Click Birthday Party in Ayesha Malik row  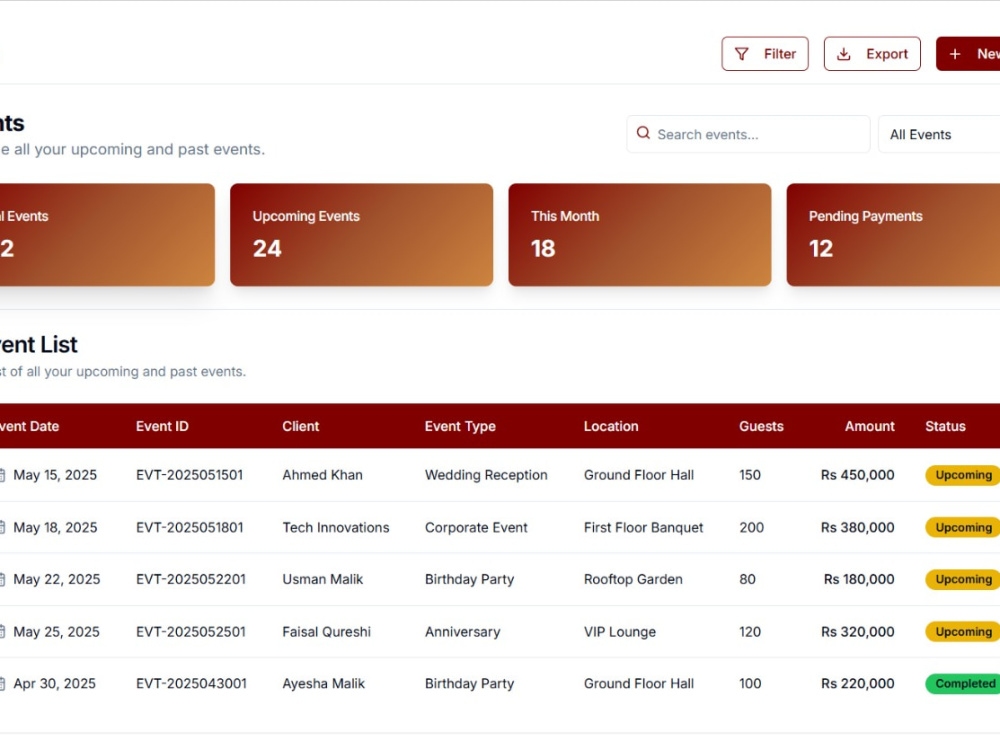click(469, 684)
